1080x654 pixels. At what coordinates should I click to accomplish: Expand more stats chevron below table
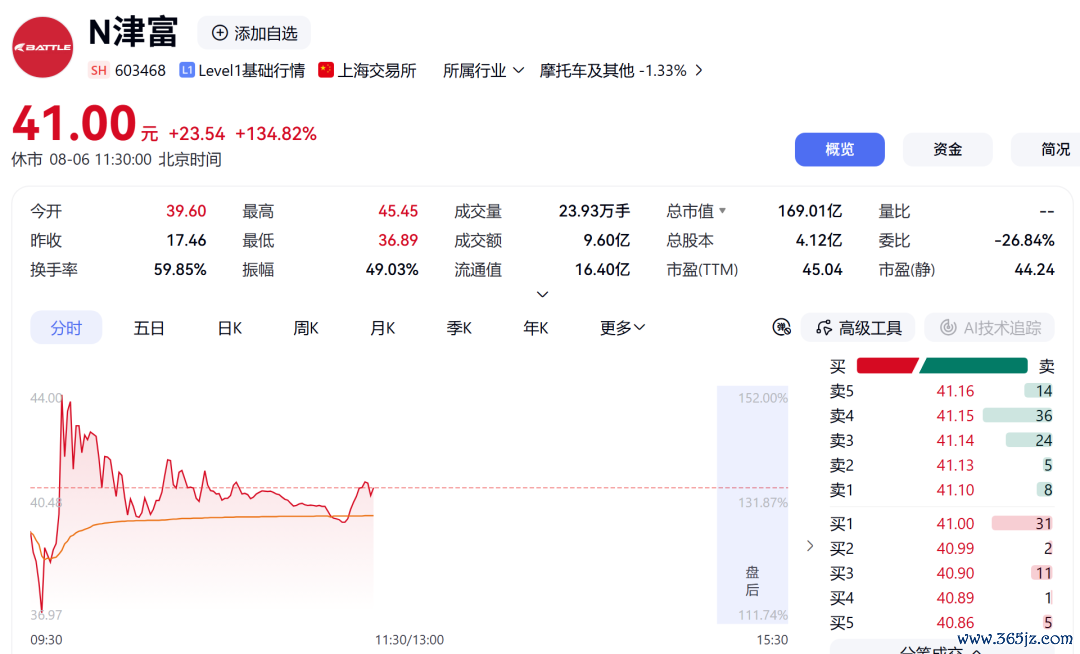click(543, 295)
